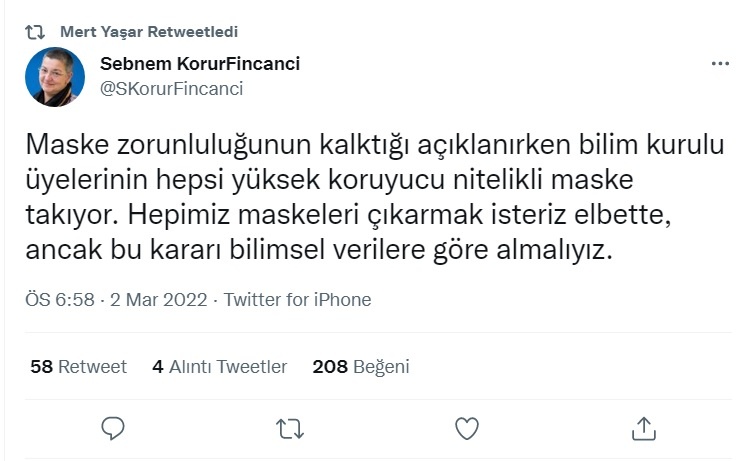Viewport: 751px width, 461px height.
Task: Click the small retweet icon beside Mert Yaşar
Action: pyautogui.click(x=35, y=31)
